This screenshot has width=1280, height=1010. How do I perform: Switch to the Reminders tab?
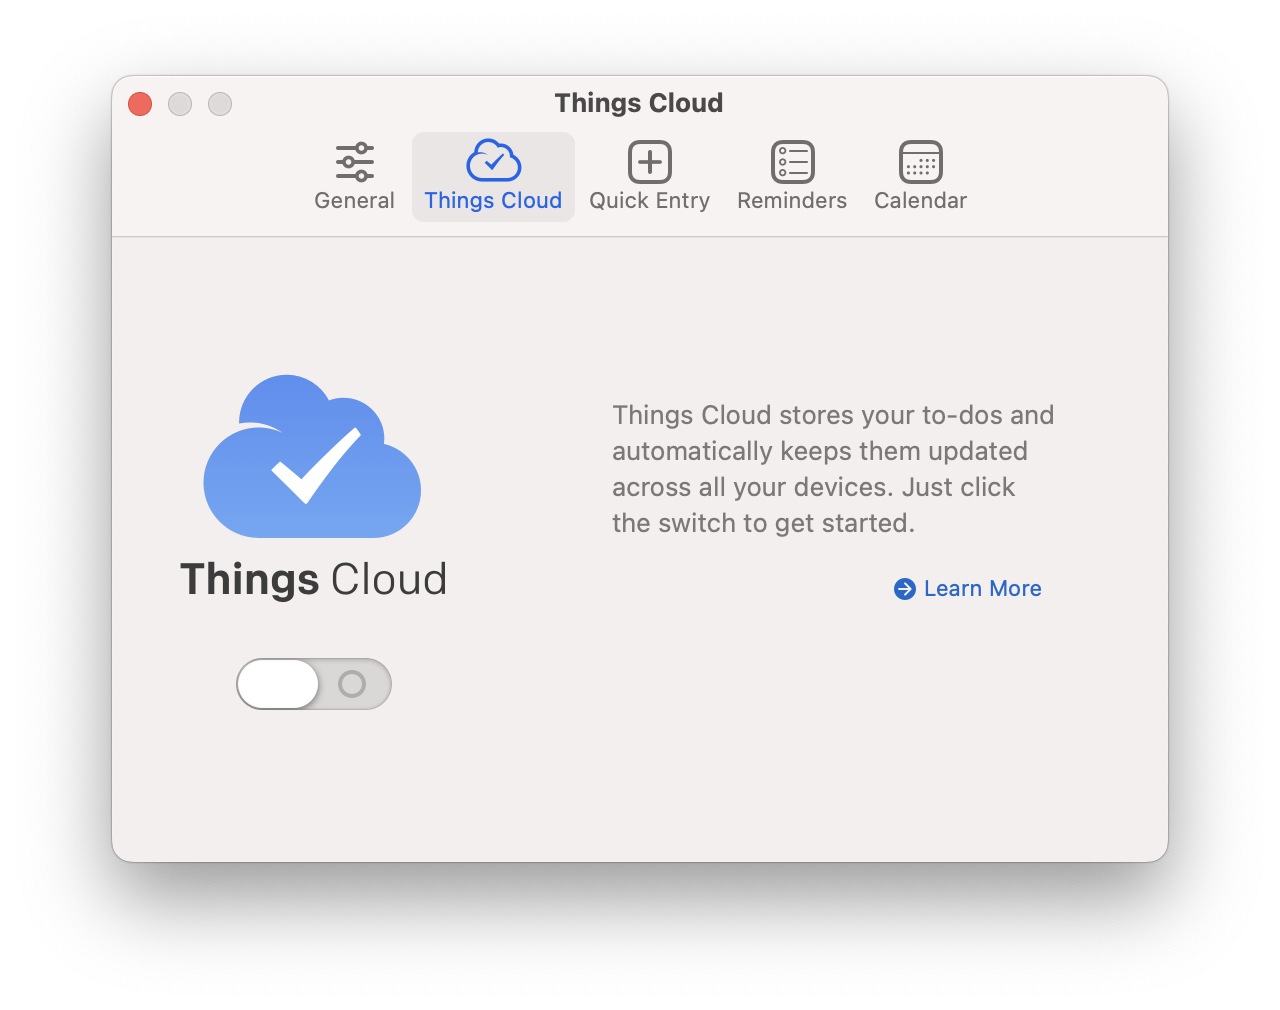point(791,176)
